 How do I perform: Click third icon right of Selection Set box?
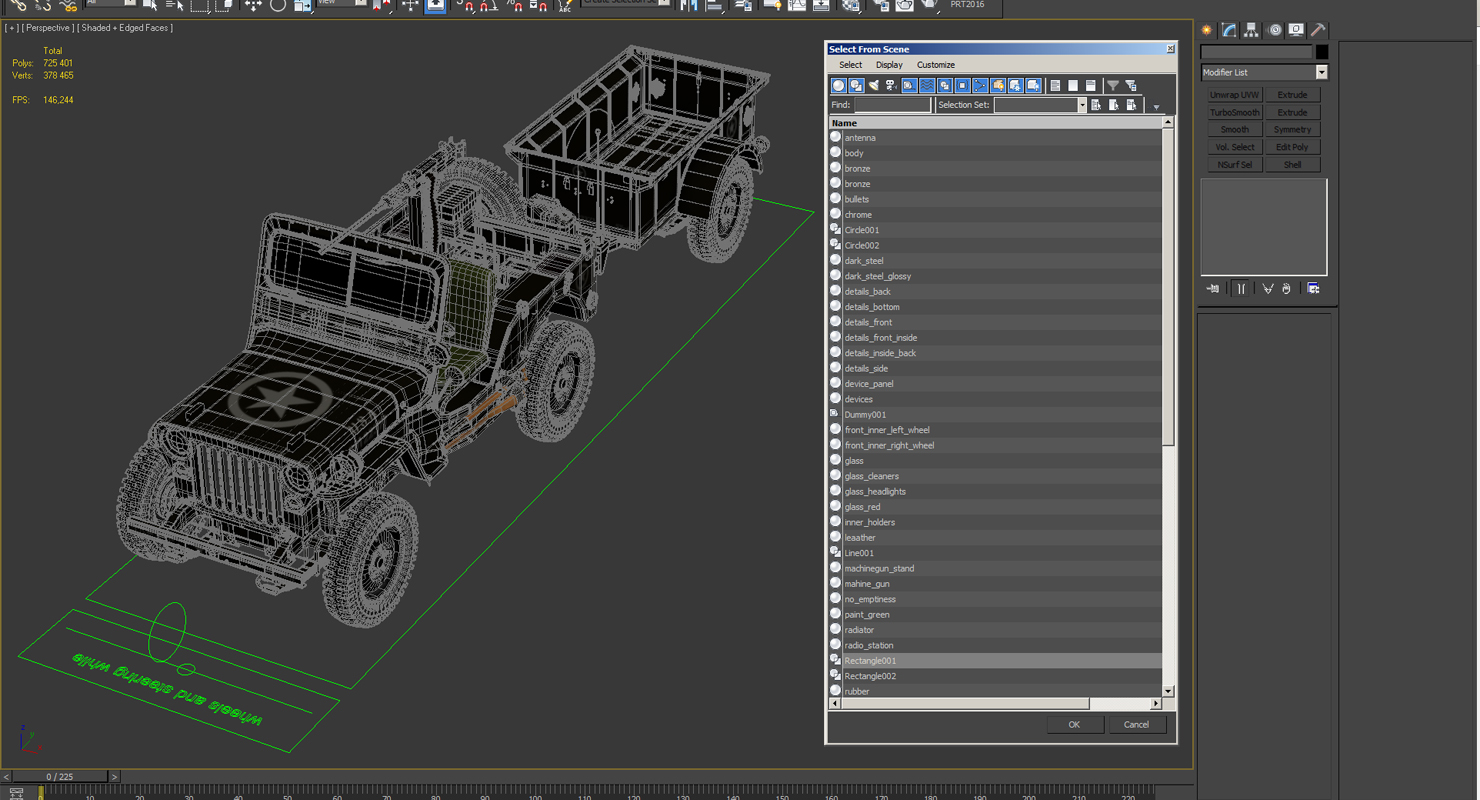tap(1132, 105)
